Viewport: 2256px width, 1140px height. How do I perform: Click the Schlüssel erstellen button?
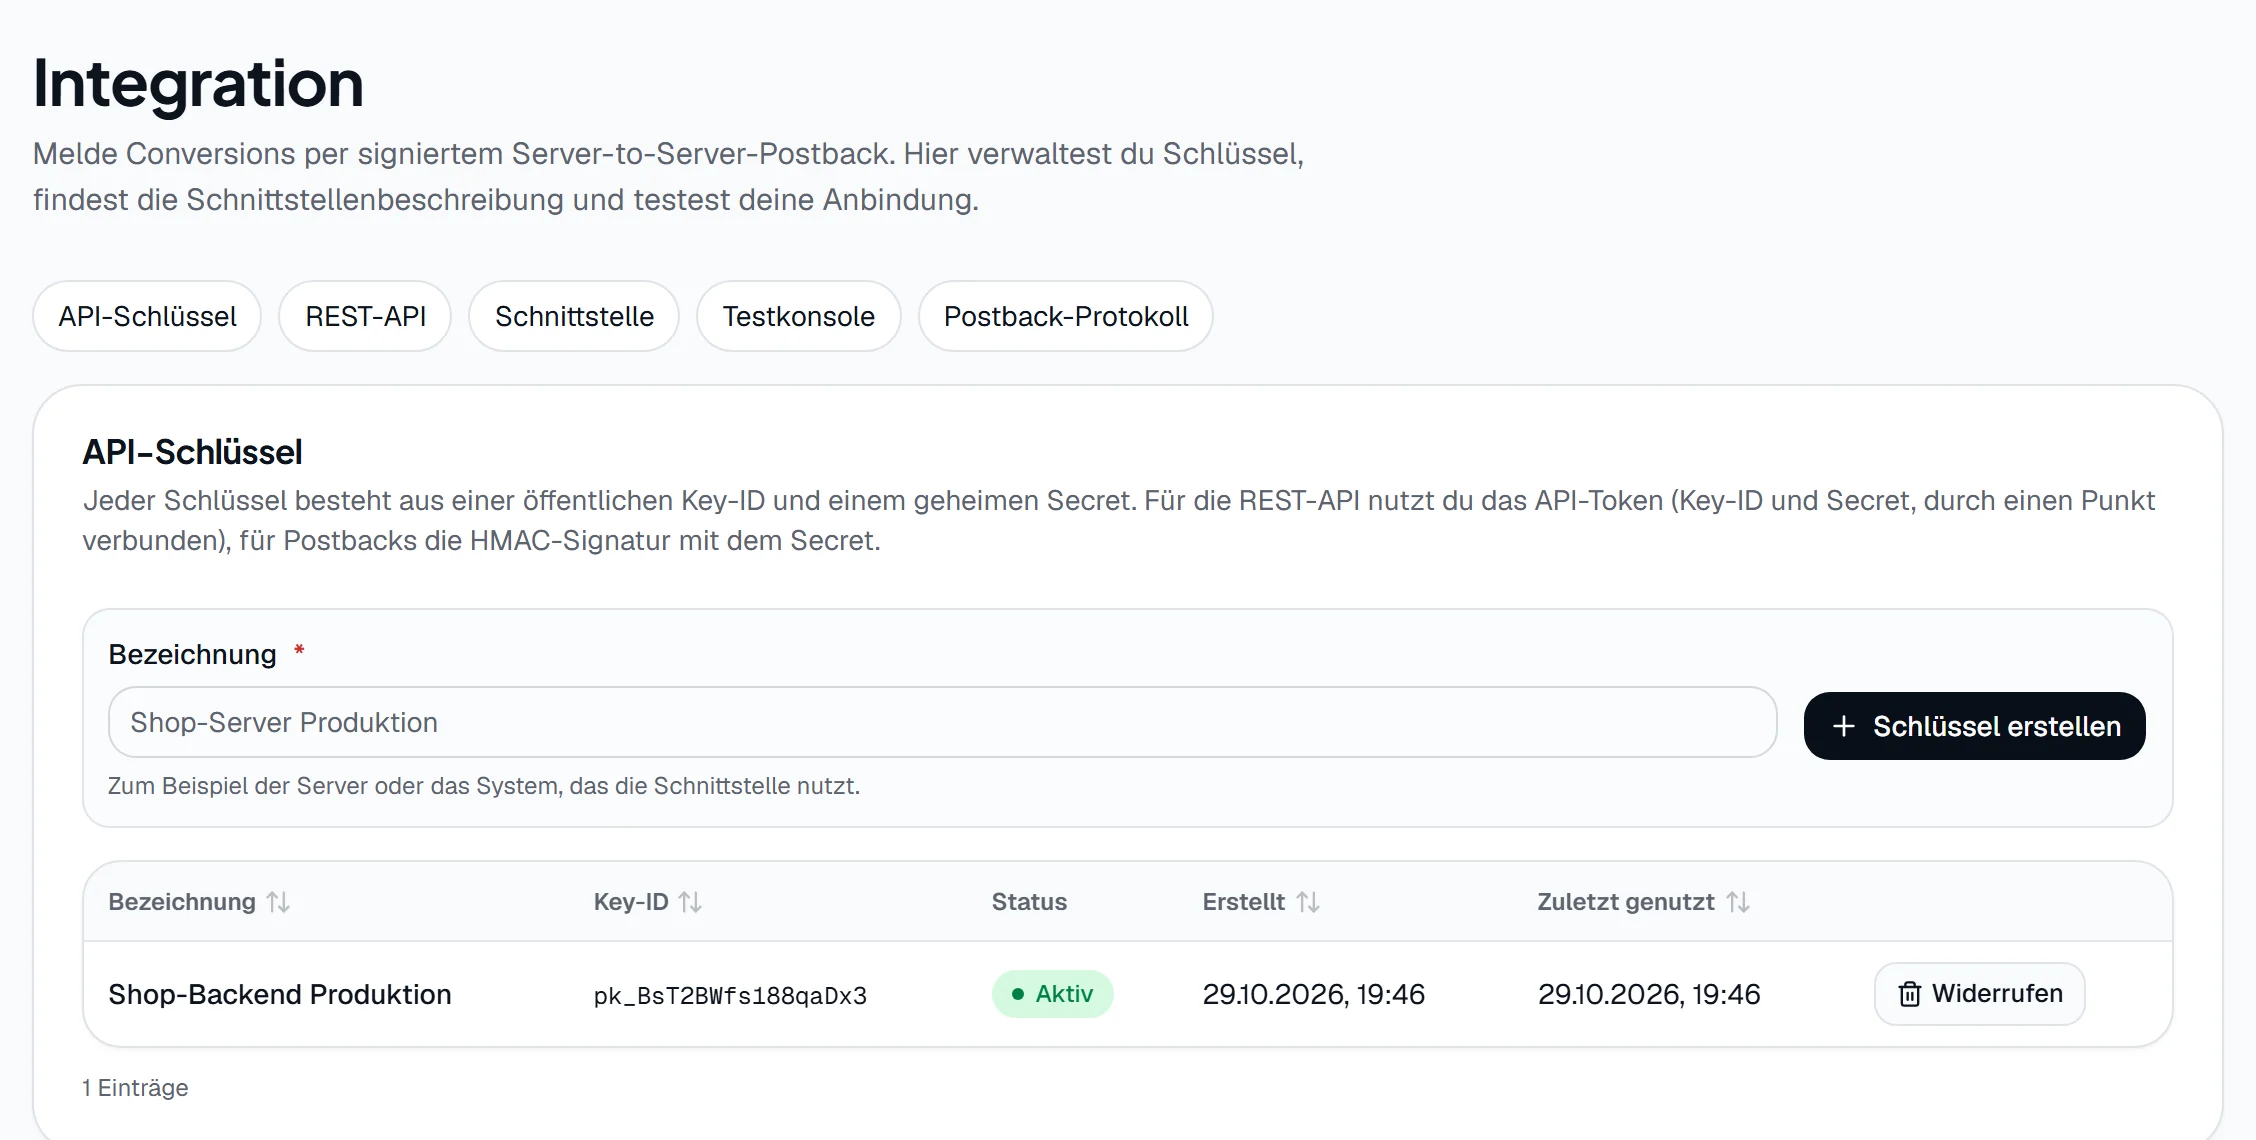pos(1975,726)
